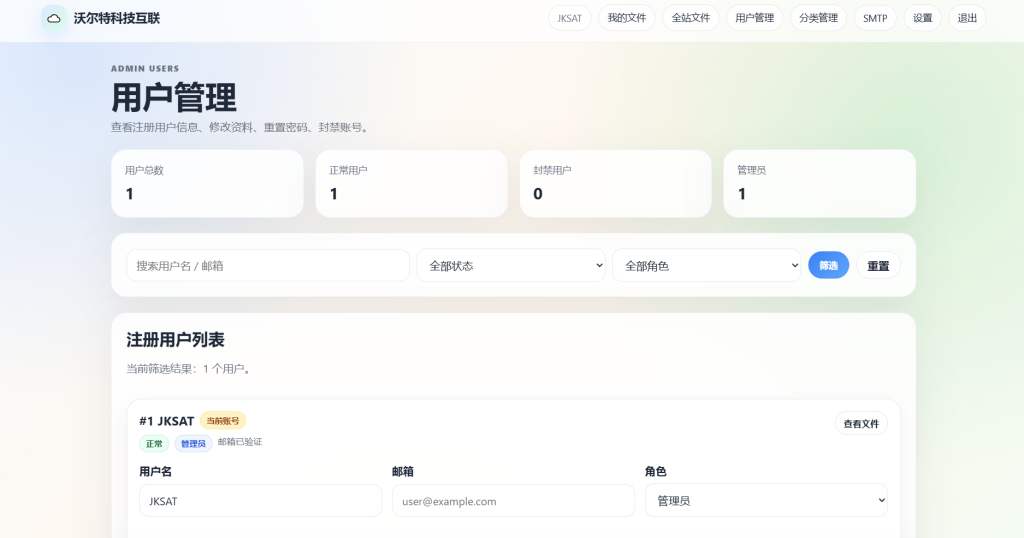1024x538 pixels.
Task: Click the blue 管理员 role badge
Action: pos(193,444)
